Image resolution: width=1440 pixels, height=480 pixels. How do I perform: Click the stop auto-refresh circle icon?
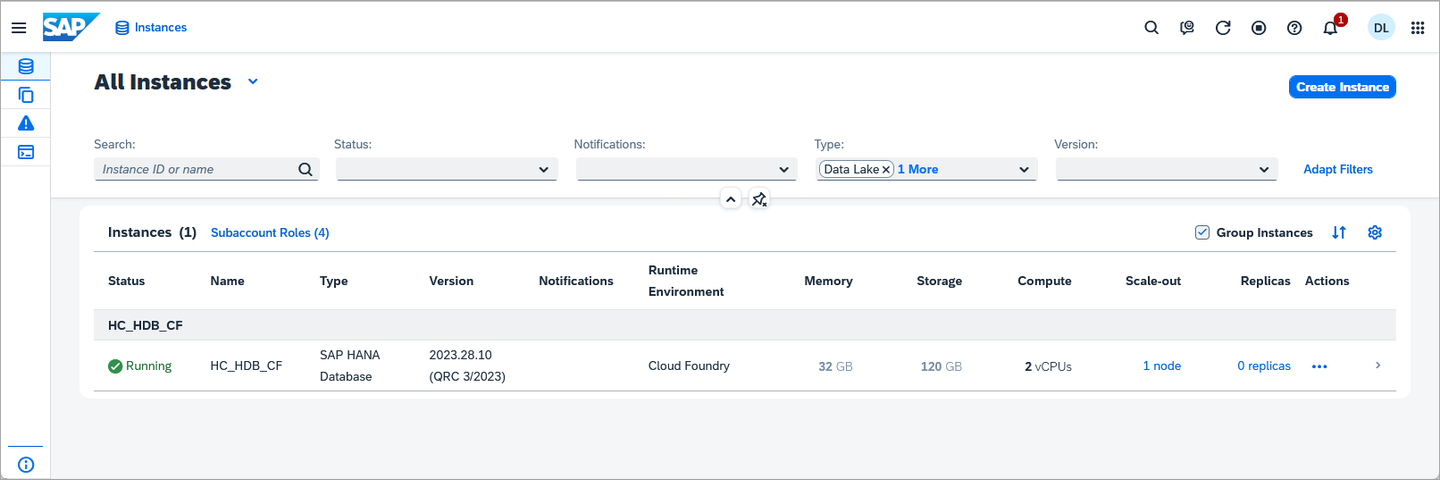coord(1259,28)
